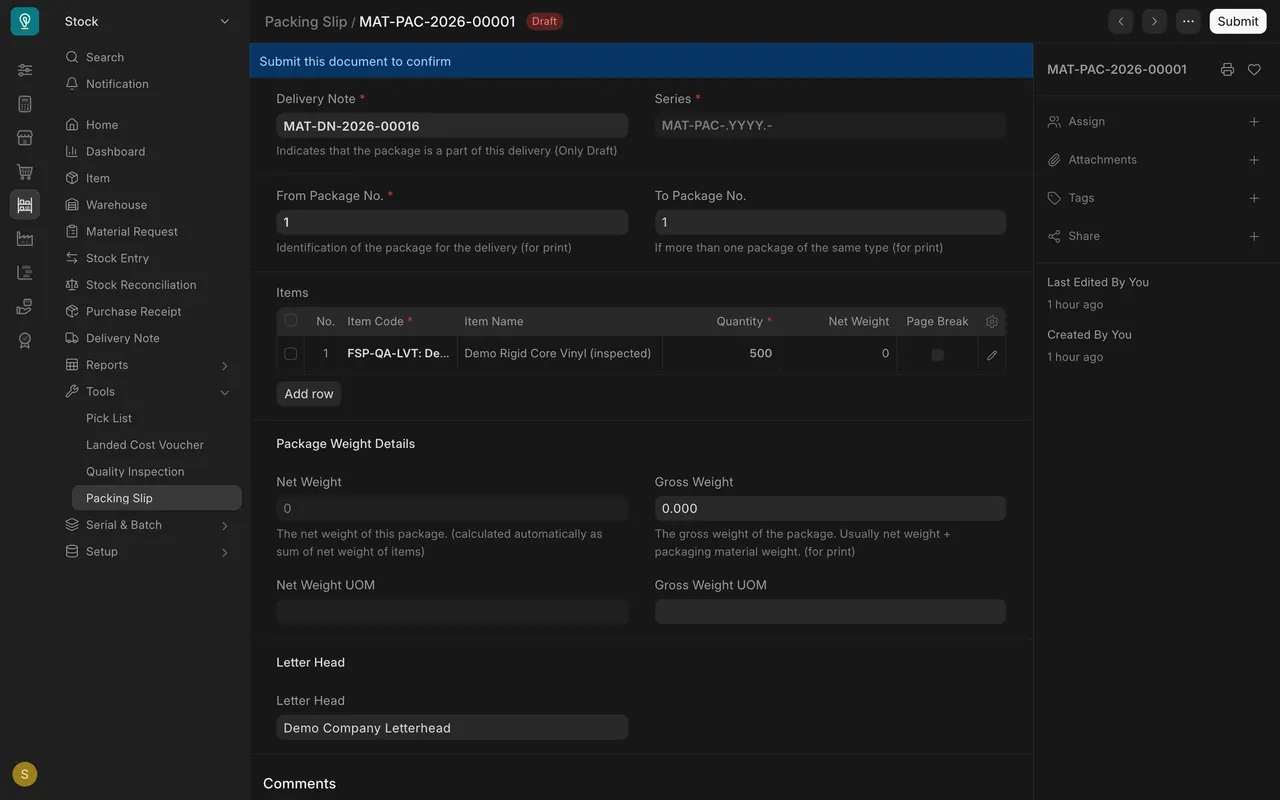Image resolution: width=1280 pixels, height=800 pixels.
Task: Add a row to the Items table
Action: pyautogui.click(x=309, y=394)
